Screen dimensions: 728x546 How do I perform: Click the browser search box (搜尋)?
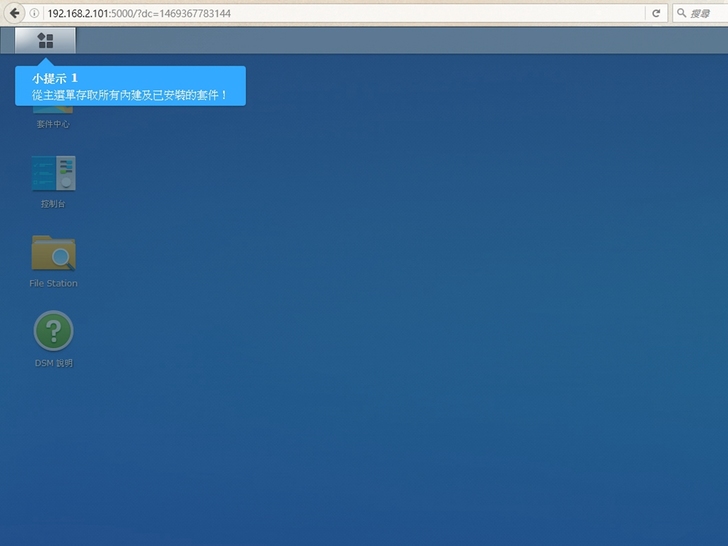coord(700,13)
